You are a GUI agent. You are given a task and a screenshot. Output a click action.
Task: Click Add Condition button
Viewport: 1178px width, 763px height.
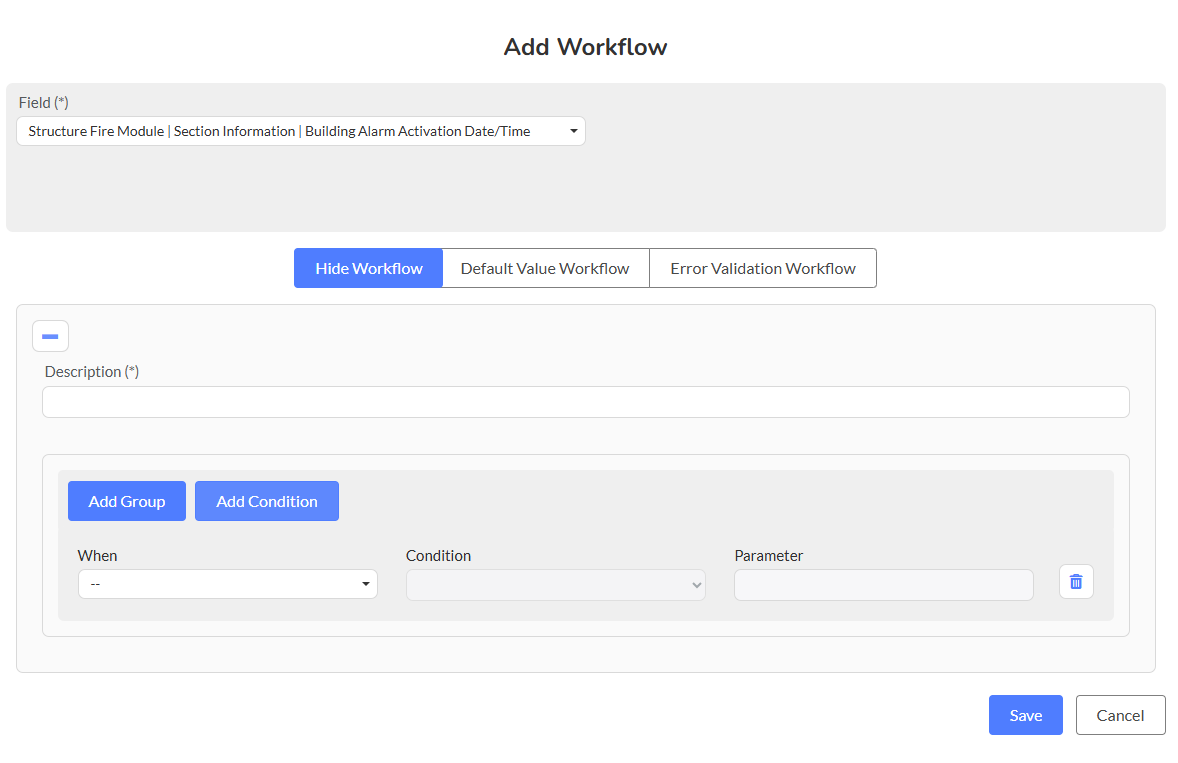[x=267, y=501]
